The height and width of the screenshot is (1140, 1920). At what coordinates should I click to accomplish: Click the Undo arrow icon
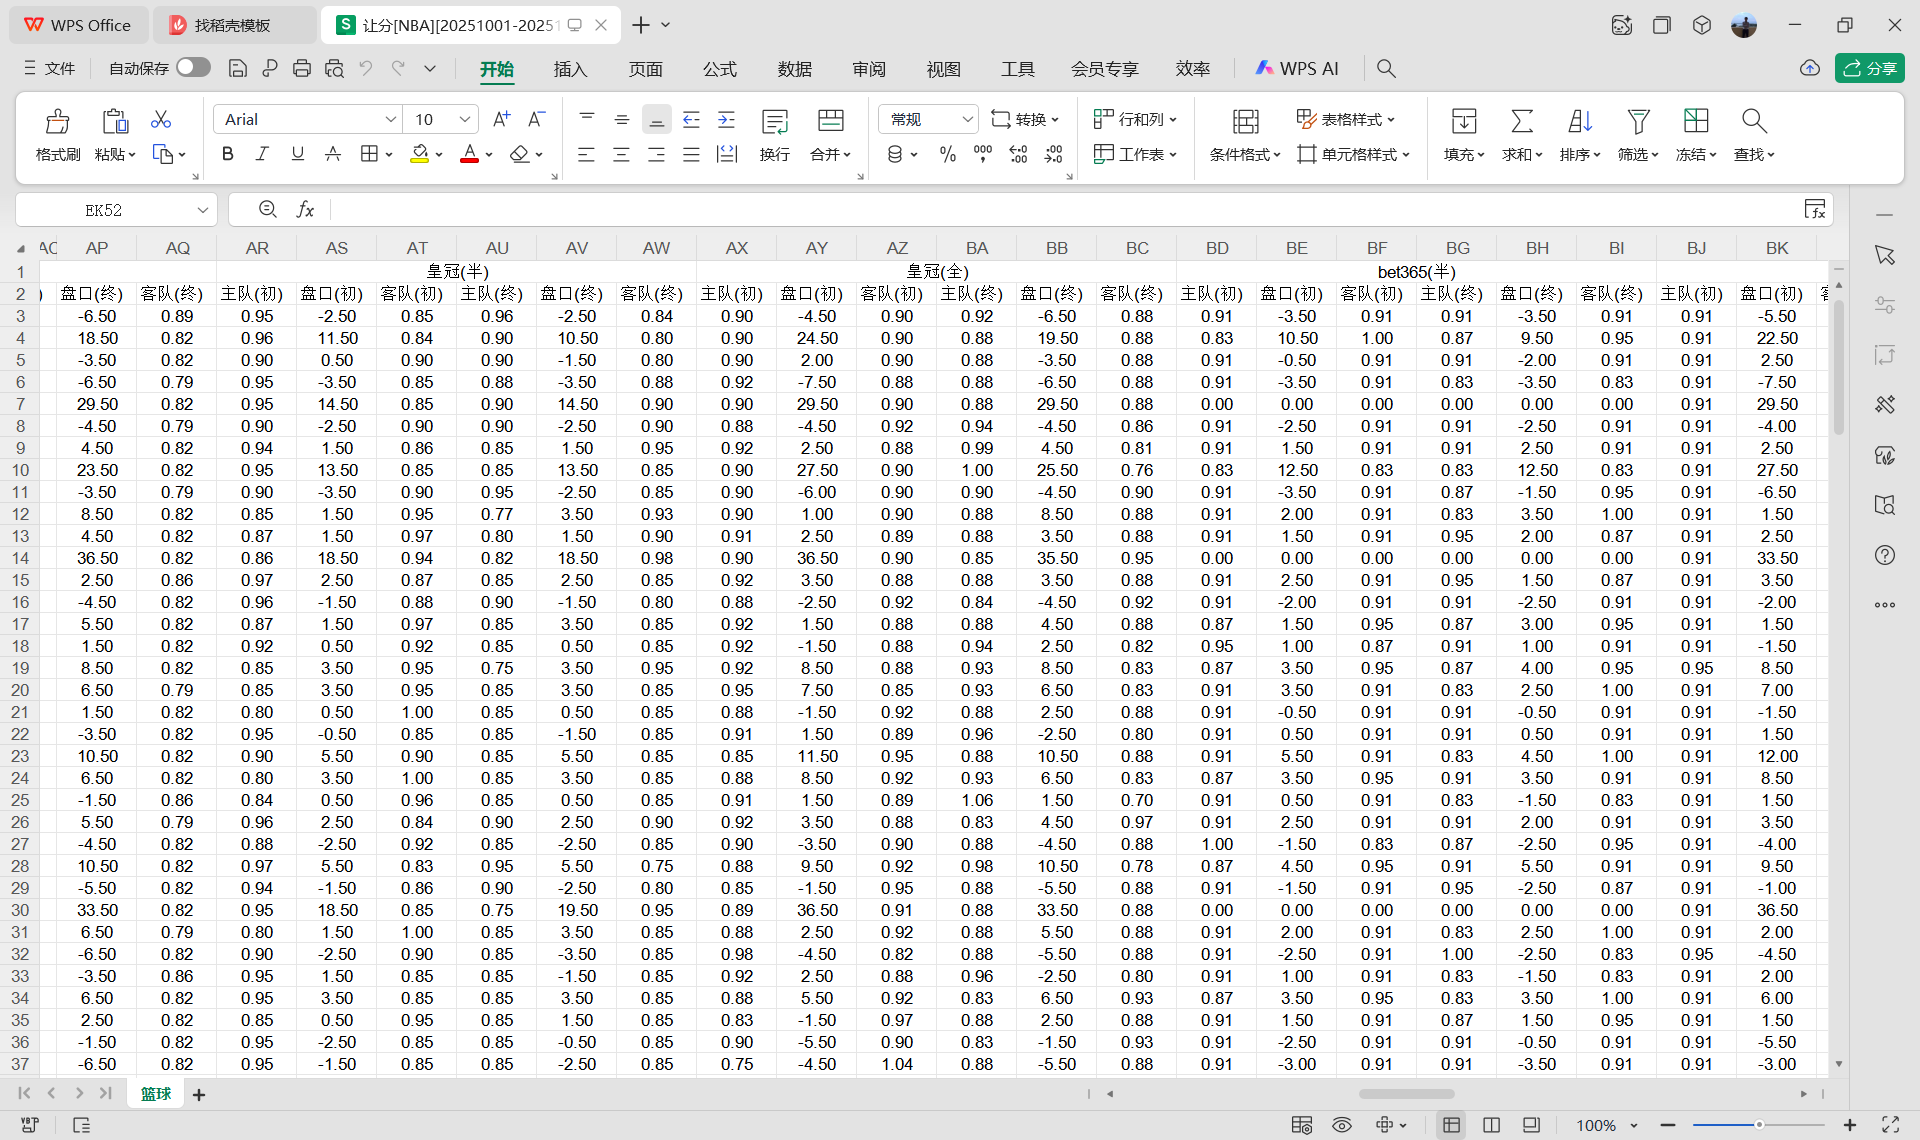click(x=366, y=68)
